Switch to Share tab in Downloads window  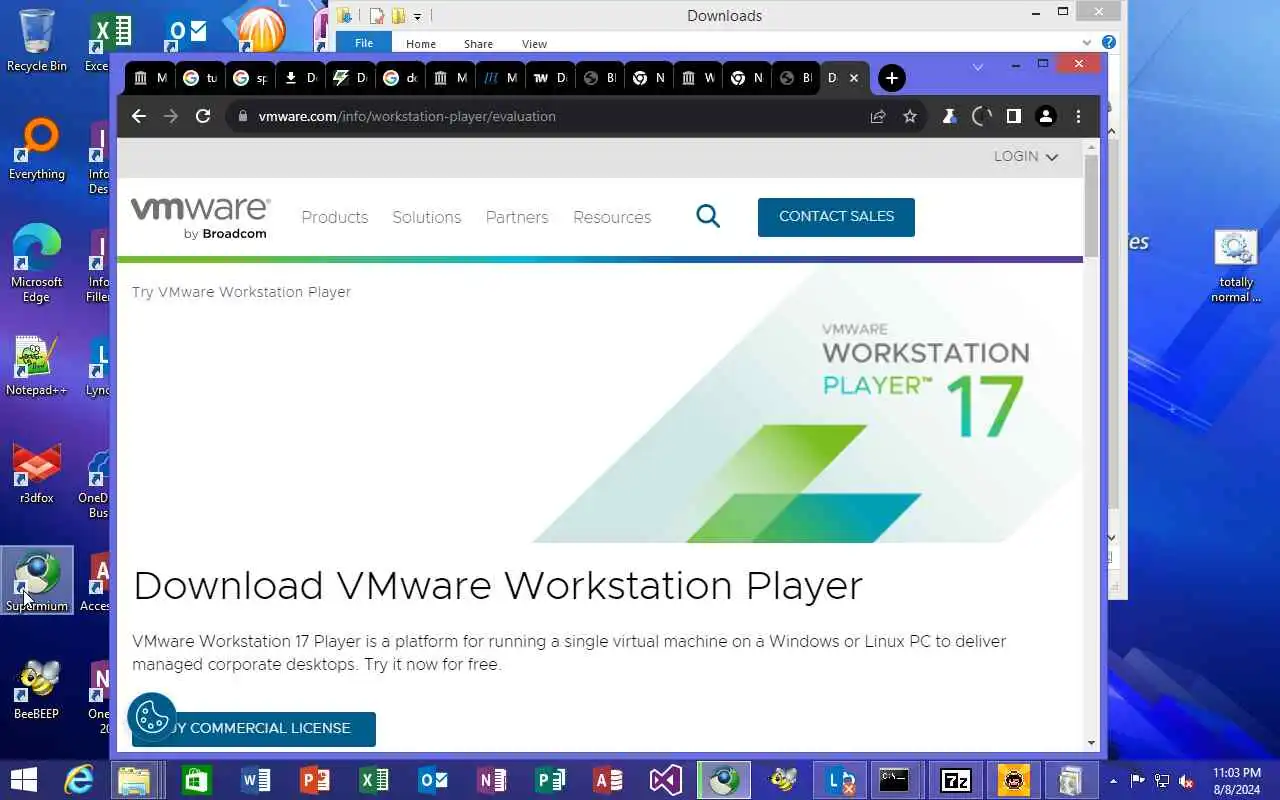pos(478,44)
